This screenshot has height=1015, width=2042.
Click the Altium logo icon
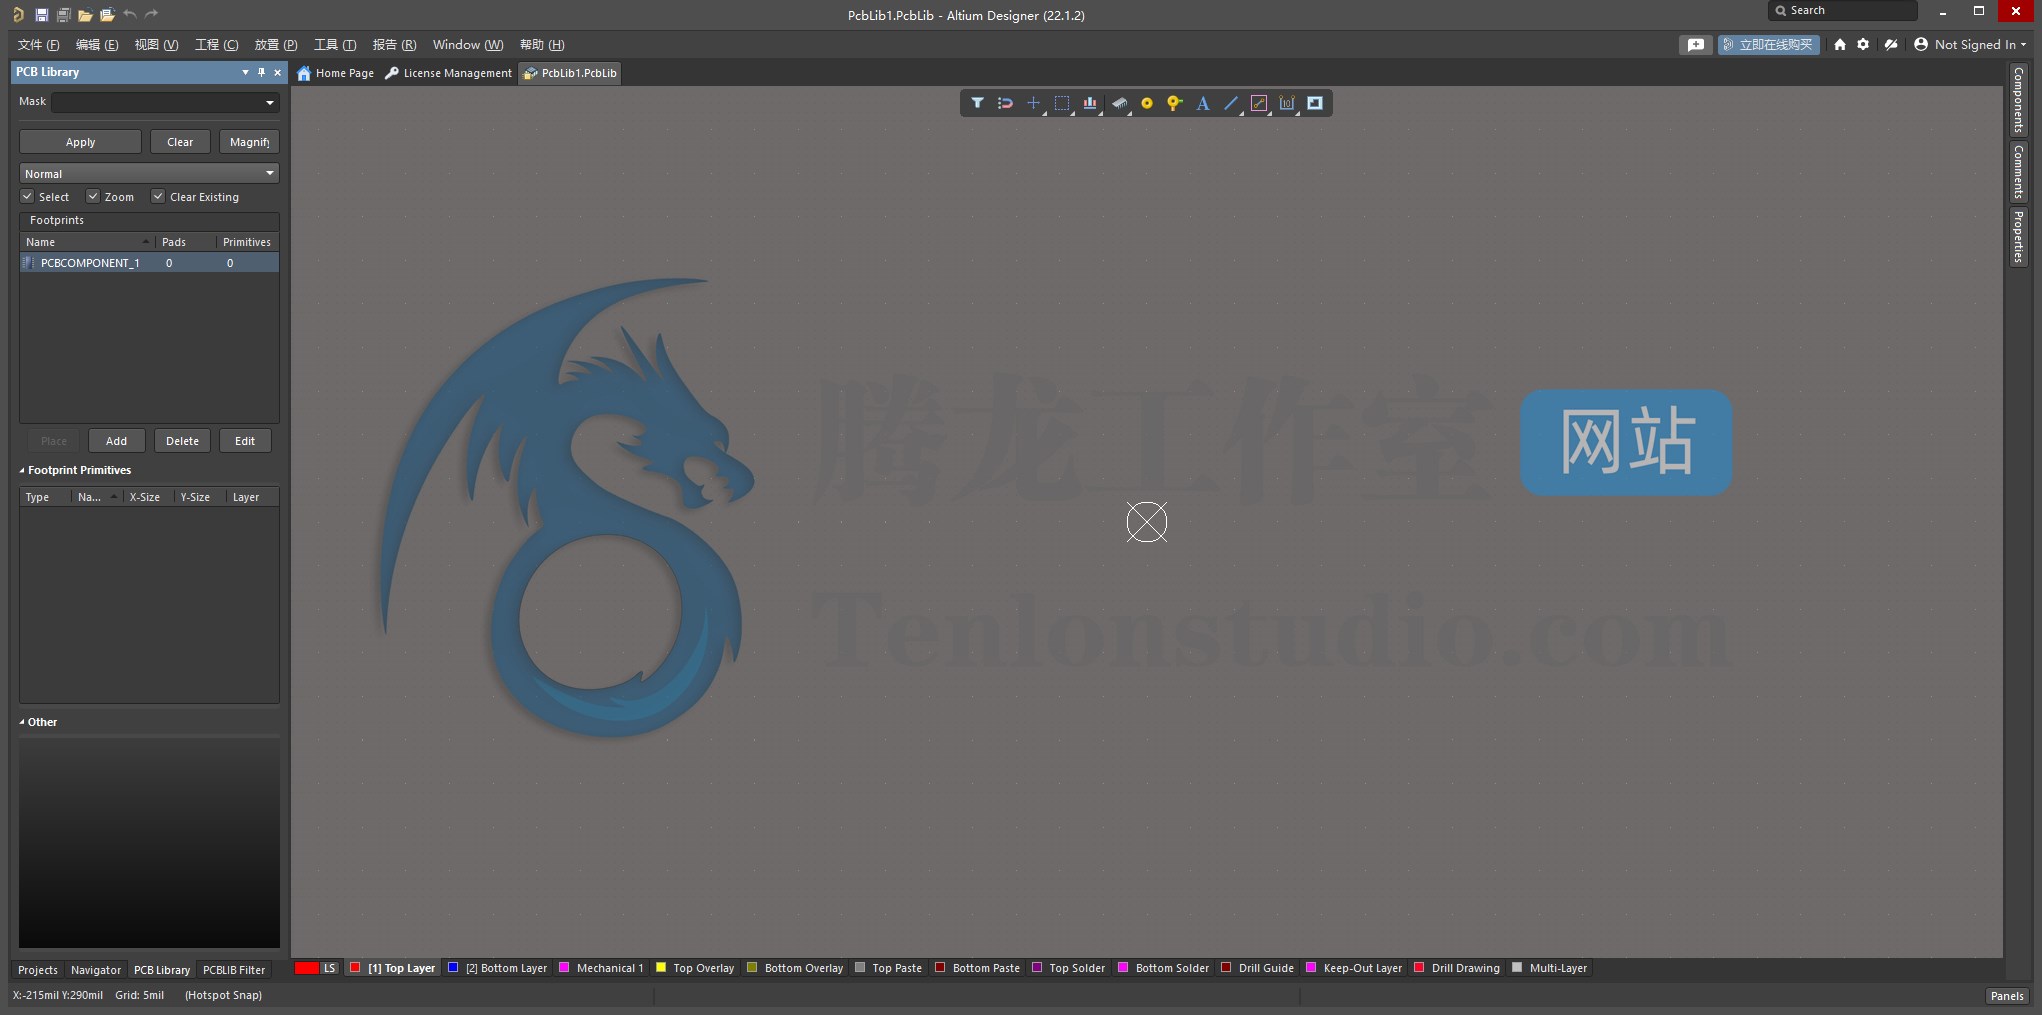pos(18,15)
